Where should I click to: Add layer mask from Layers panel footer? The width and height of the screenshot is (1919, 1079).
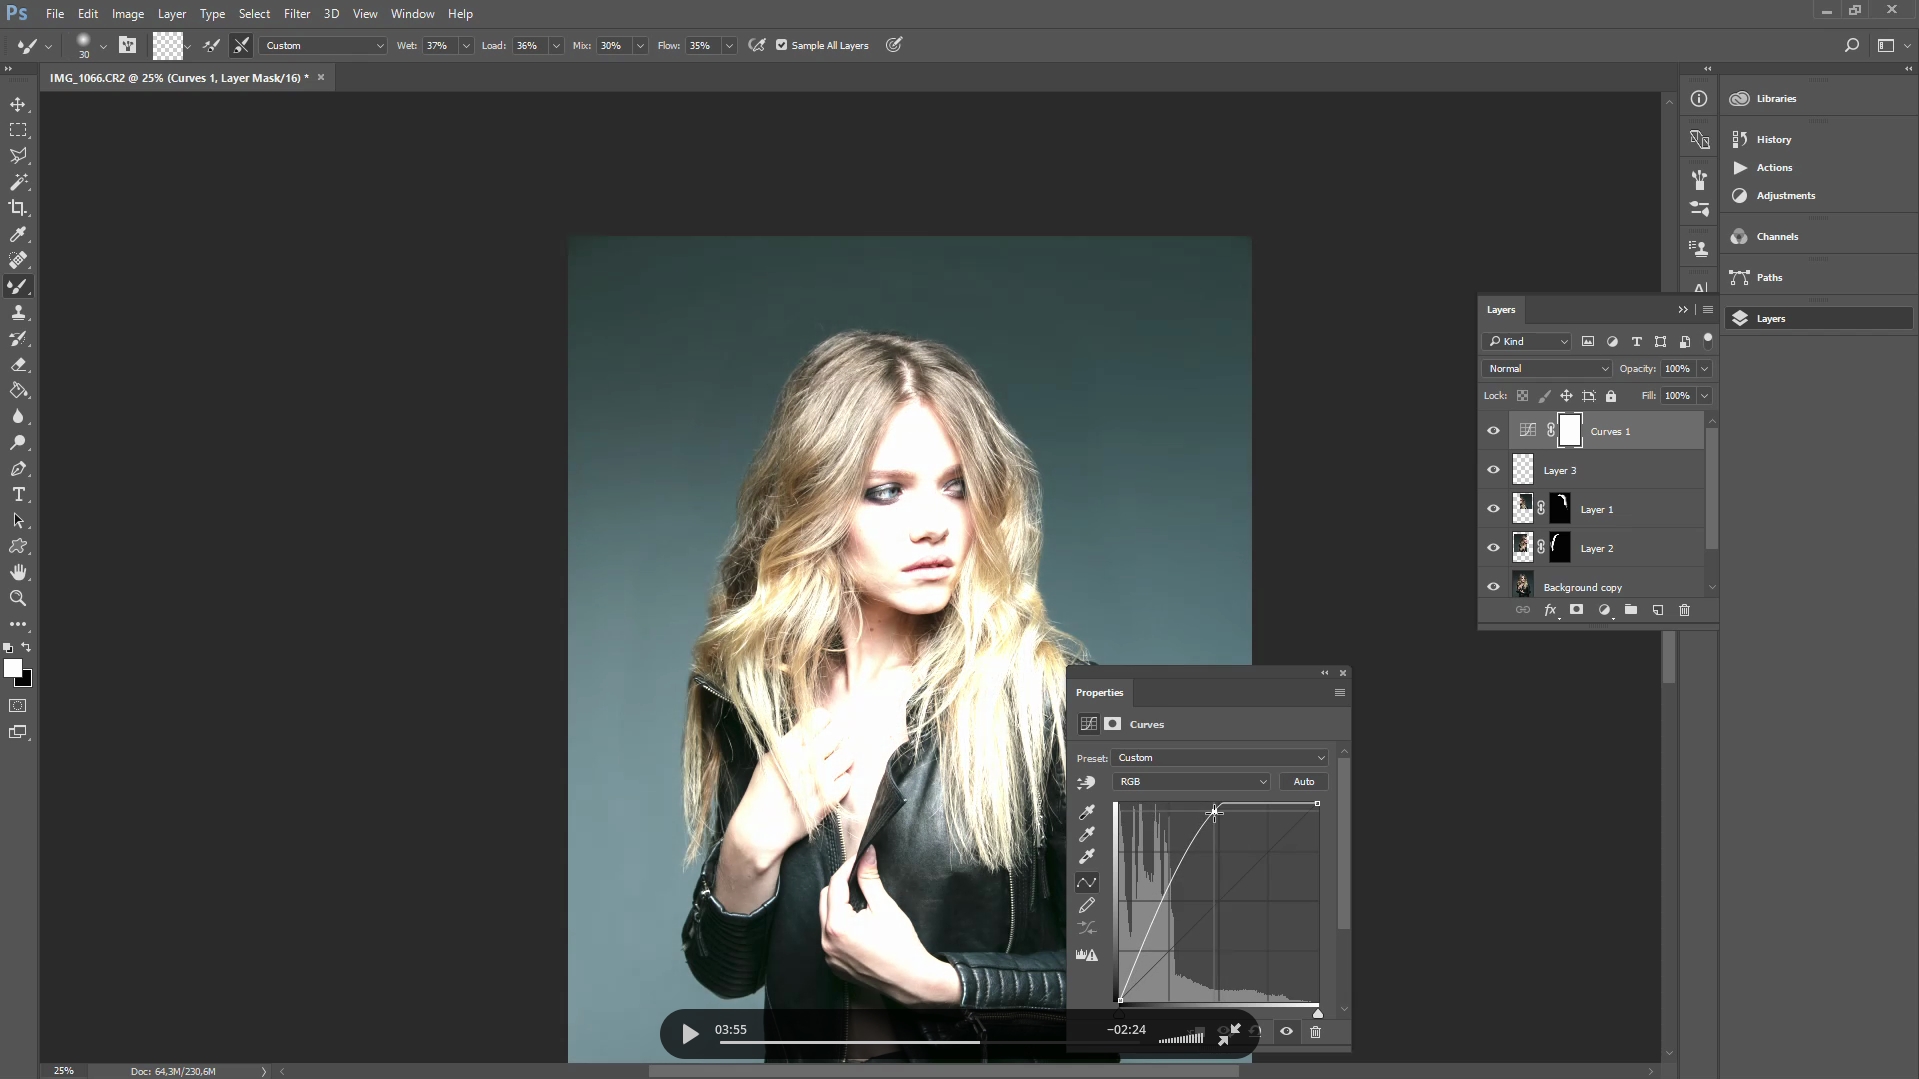[x=1577, y=610]
